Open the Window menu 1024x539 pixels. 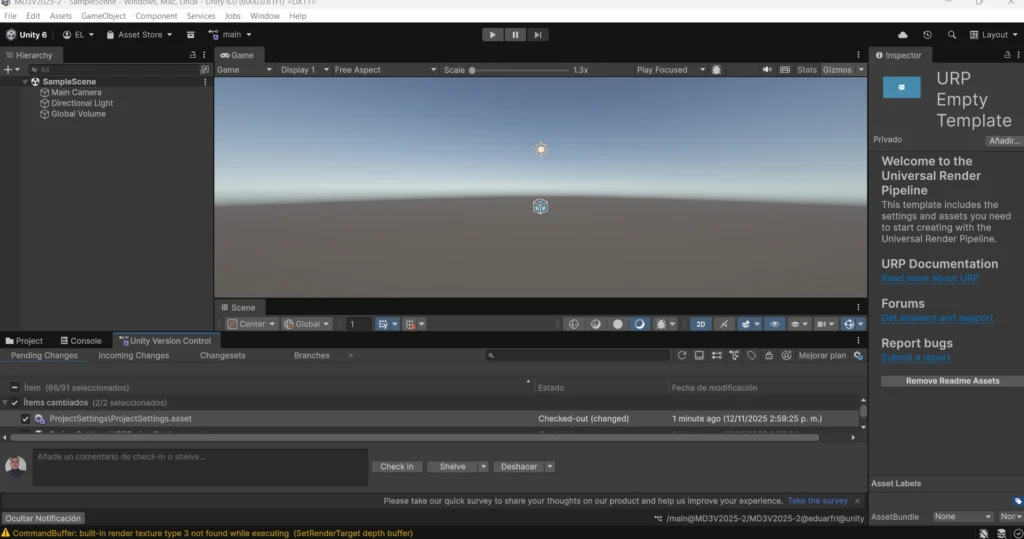pyautogui.click(x=264, y=16)
